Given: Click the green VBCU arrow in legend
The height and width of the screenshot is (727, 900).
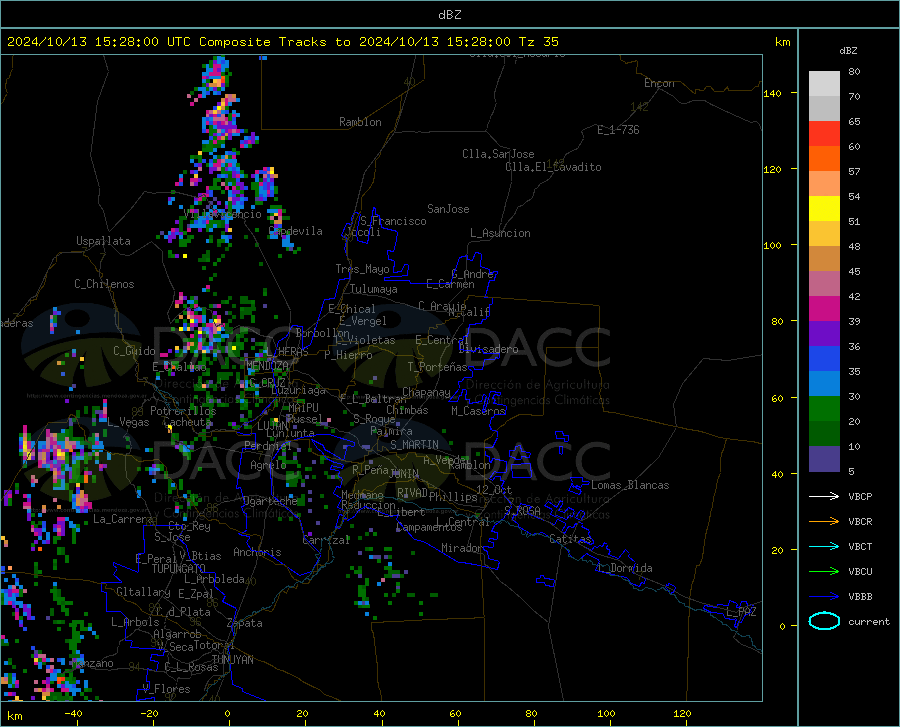Looking at the screenshot, I should pos(824,572).
